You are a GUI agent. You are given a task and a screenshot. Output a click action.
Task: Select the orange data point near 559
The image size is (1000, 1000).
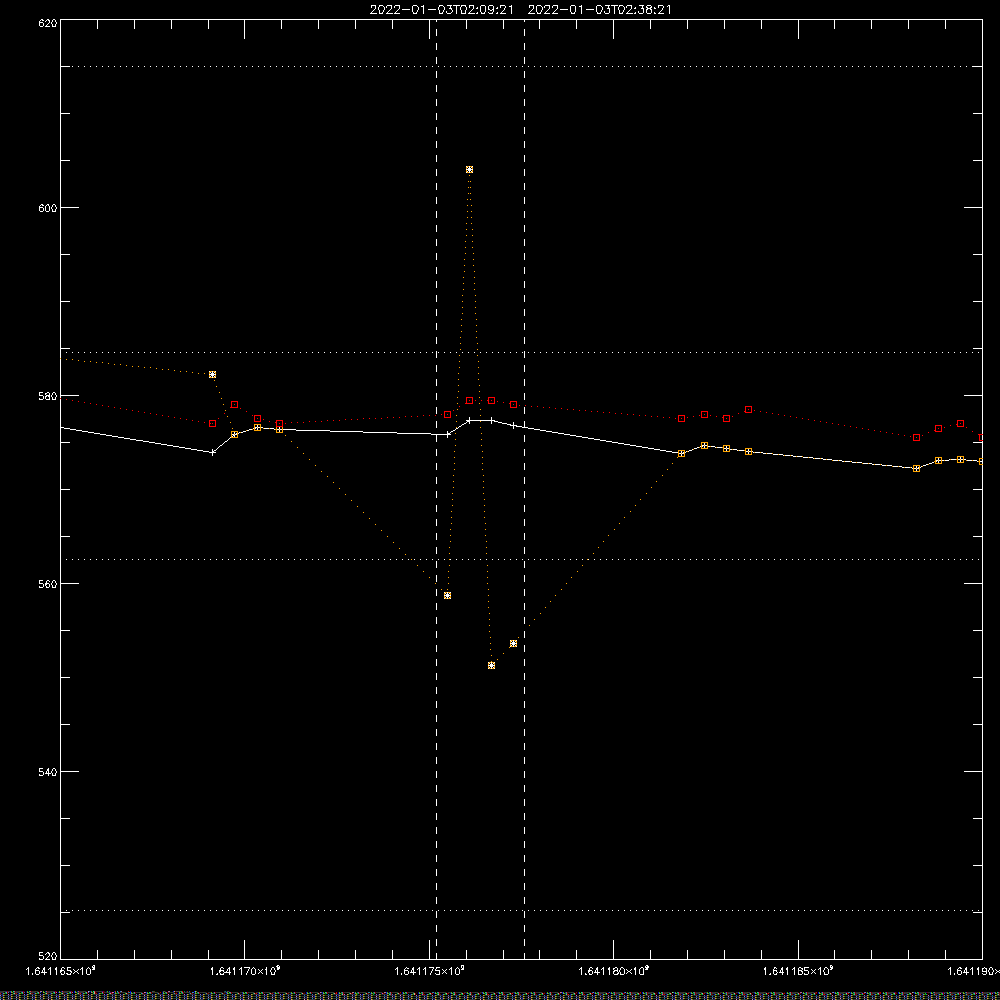tap(448, 596)
